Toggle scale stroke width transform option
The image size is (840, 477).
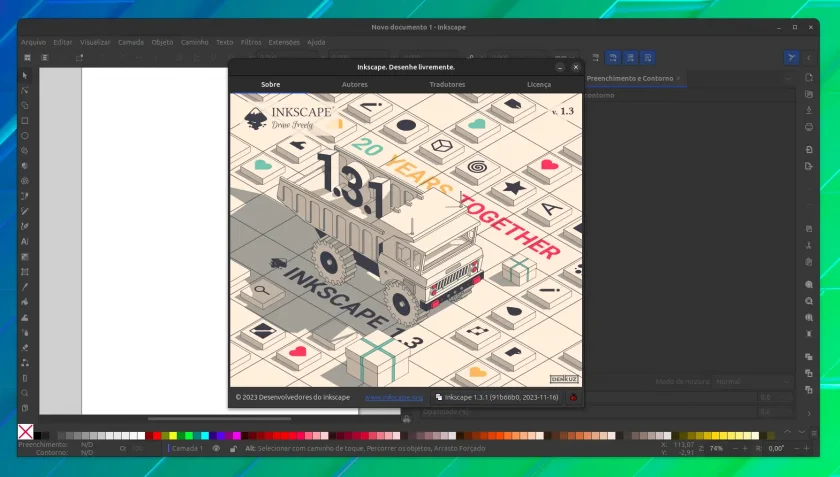tap(596, 57)
